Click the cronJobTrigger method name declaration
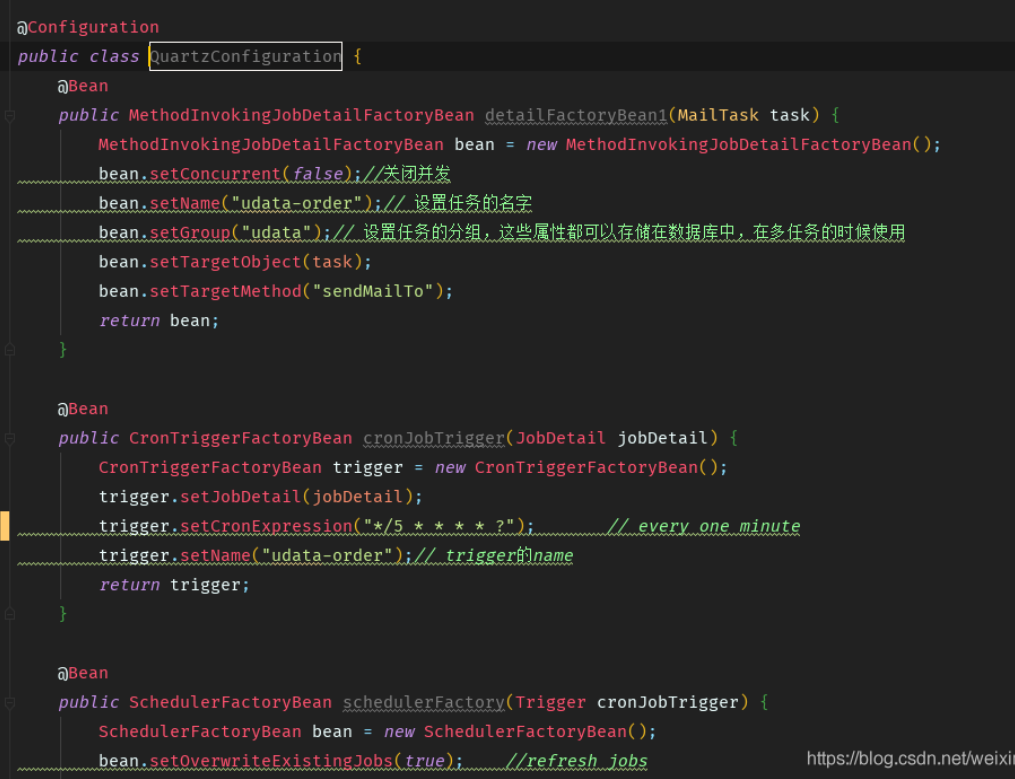This screenshot has width=1015, height=779. [x=434, y=438]
